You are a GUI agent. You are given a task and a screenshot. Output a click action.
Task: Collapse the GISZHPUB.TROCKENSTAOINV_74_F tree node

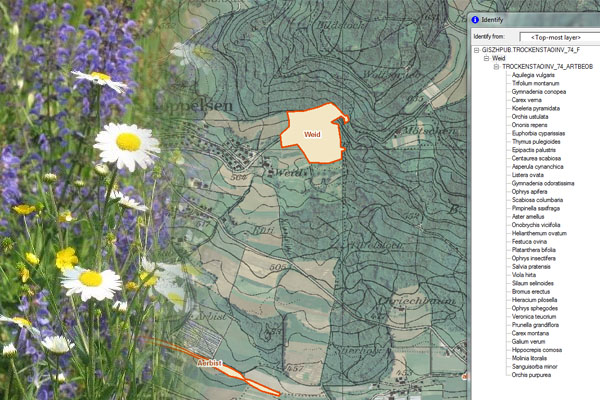pos(476,49)
